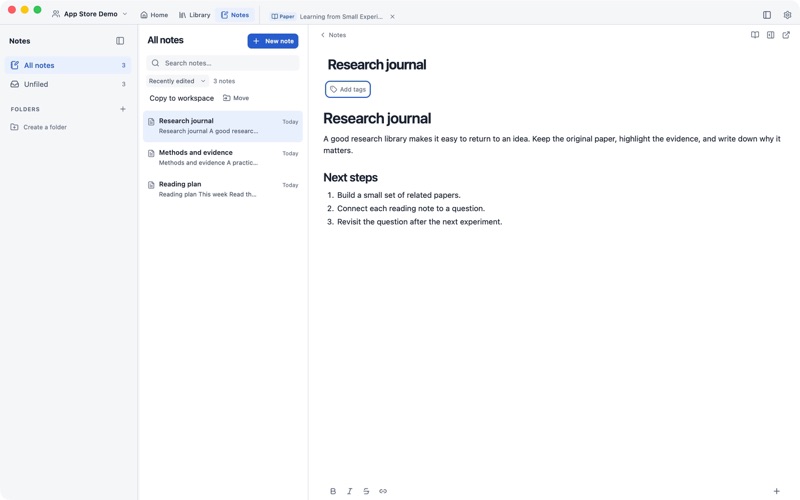Image resolution: width=800 pixels, height=500 pixels.
Task: Click the Notes breadcrumb link
Action: coord(337,35)
